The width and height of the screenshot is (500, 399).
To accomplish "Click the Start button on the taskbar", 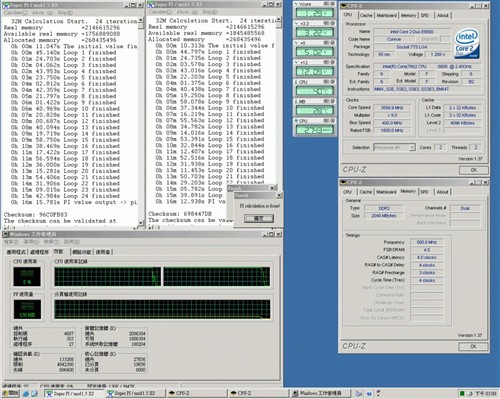I will [x=11, y=393].
